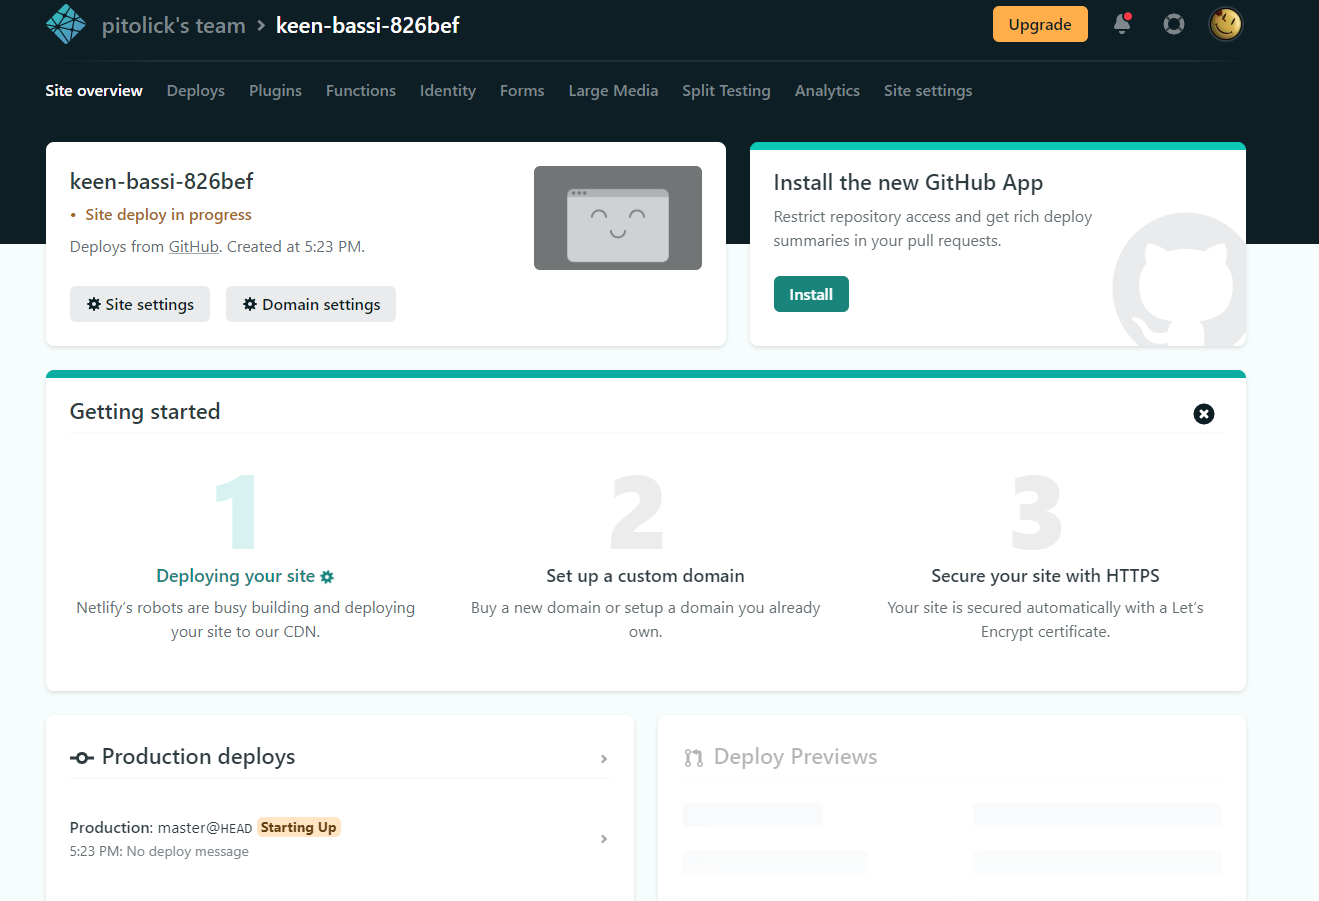The height and width of the screenshot is (901, 1319).
Task: Click the Production deploys commit icon
Action: pos(82,758)
